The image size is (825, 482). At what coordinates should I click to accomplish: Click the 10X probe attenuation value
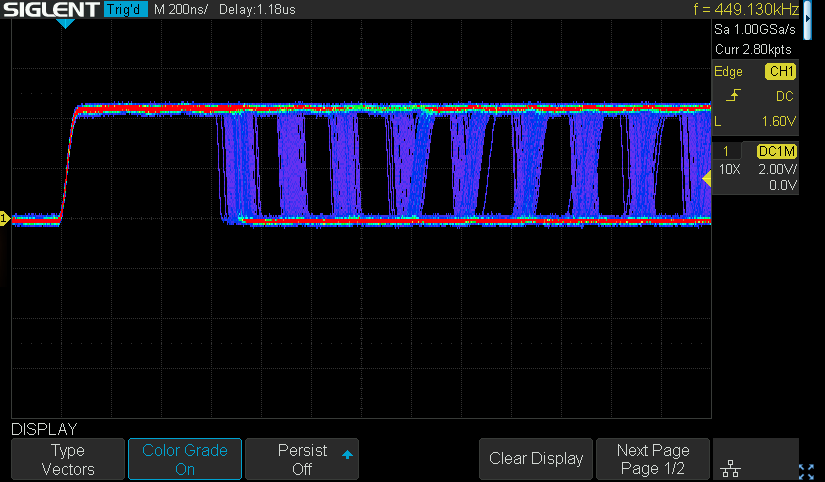729,169
